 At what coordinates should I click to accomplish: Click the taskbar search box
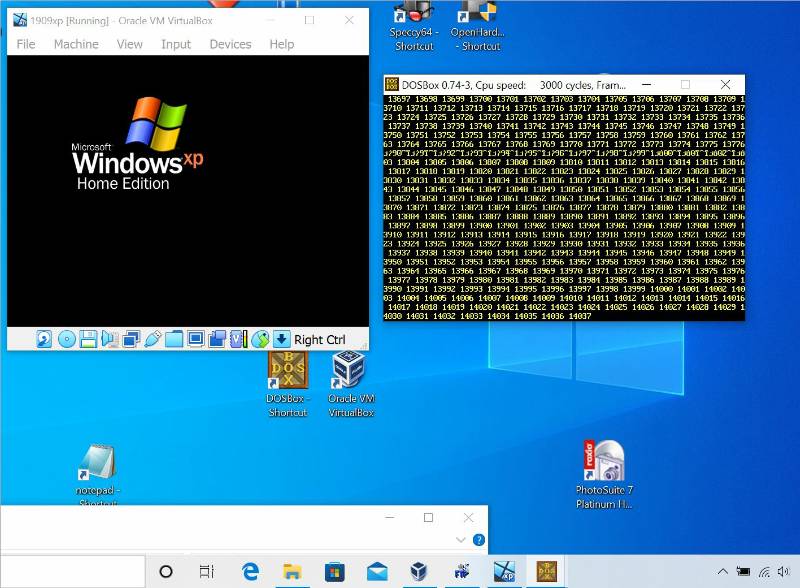click(72, 572)
